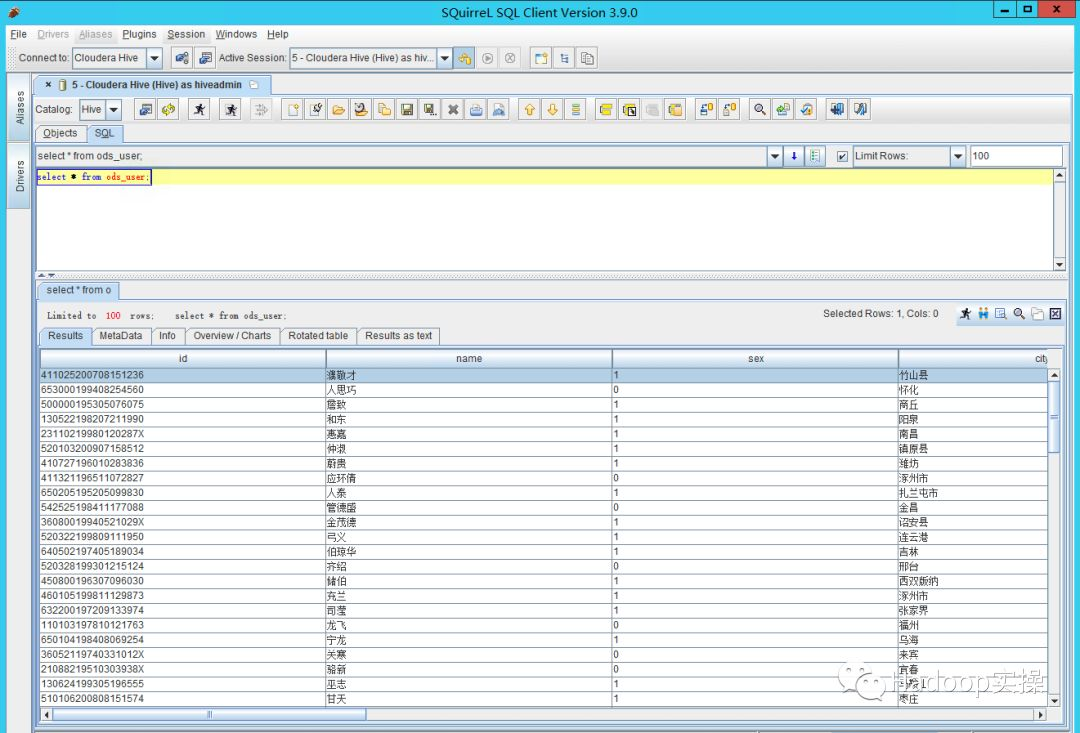The image size is (1080, 733).
Task: Click the id column header
Action: click(x=183, y=358)
